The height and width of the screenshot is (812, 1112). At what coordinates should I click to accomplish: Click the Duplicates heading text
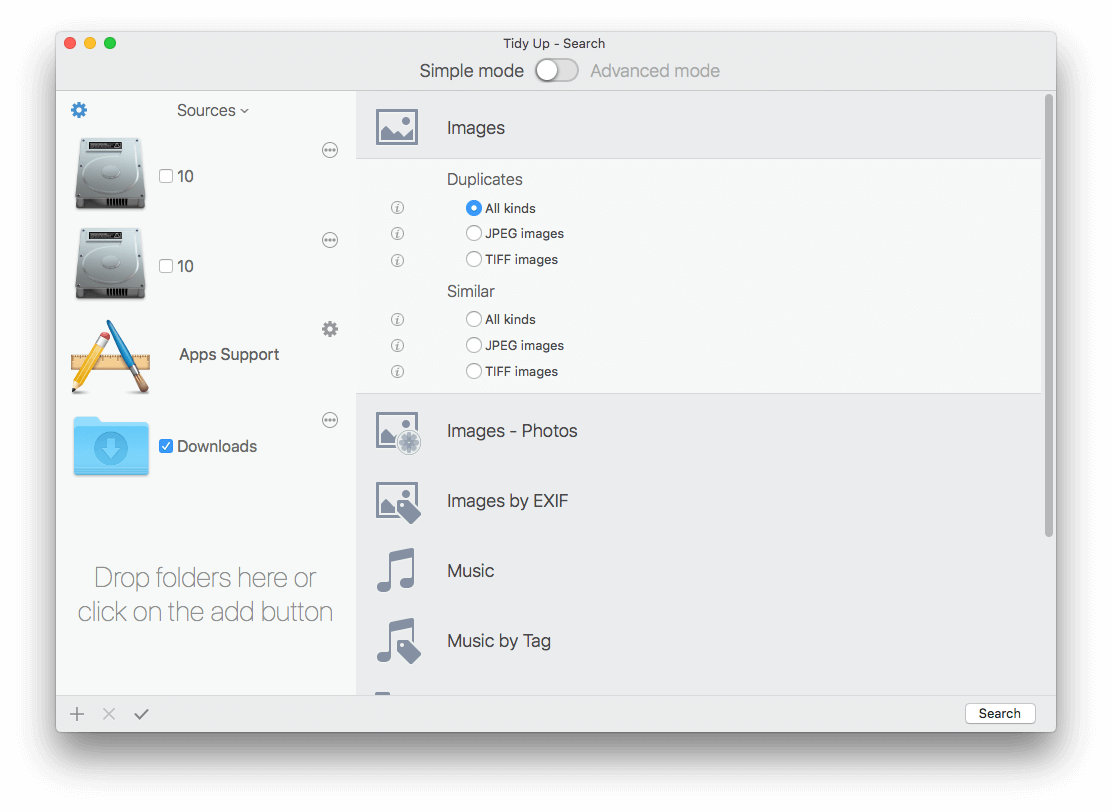(484, 179)
